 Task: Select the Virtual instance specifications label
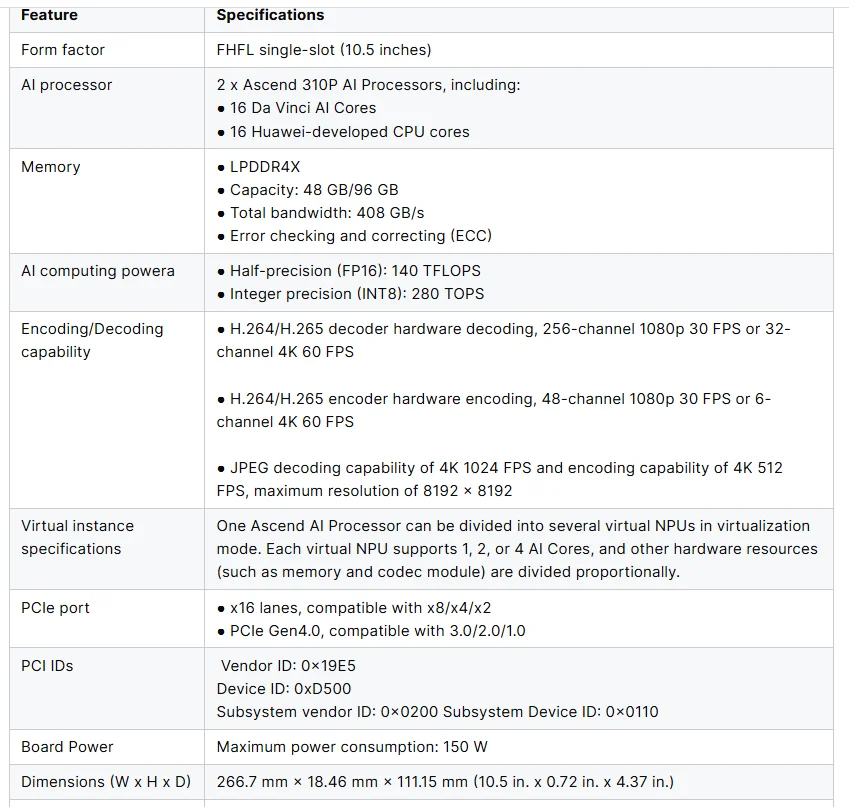point(77,537)
